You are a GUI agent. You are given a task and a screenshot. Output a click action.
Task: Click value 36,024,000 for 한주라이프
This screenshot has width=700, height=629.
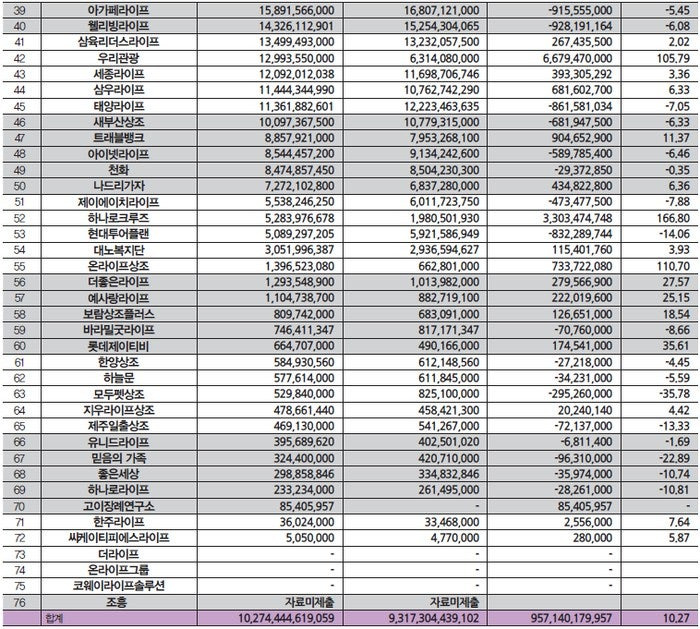307,522
